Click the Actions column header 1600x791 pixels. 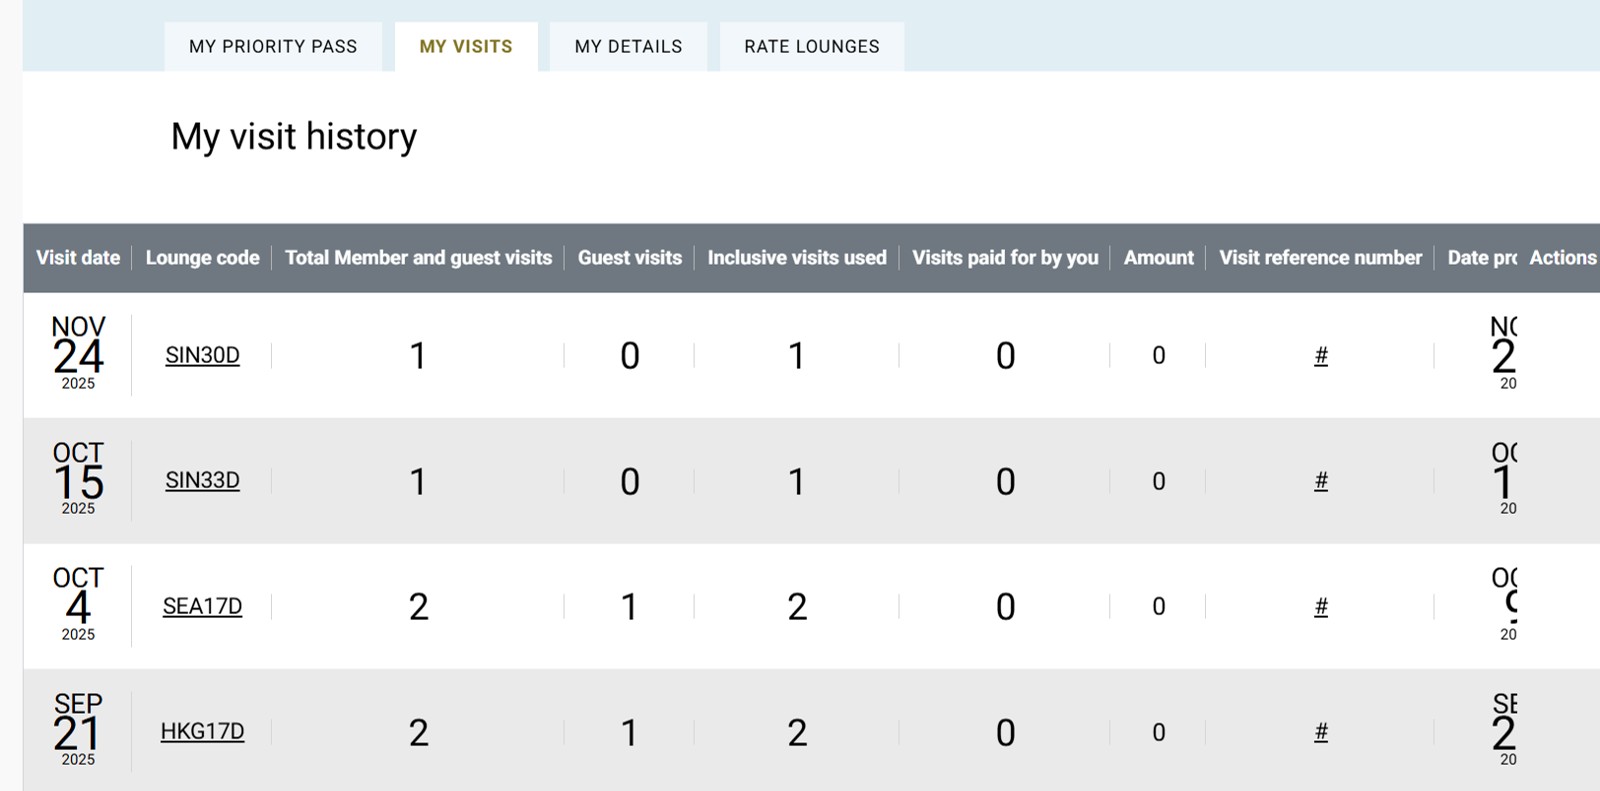[x=1562, y=258]
